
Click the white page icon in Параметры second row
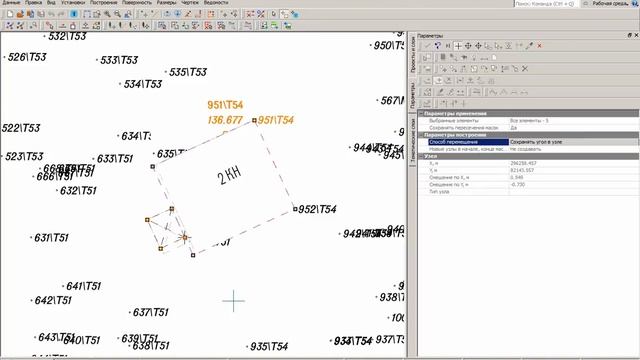[494, 58]
